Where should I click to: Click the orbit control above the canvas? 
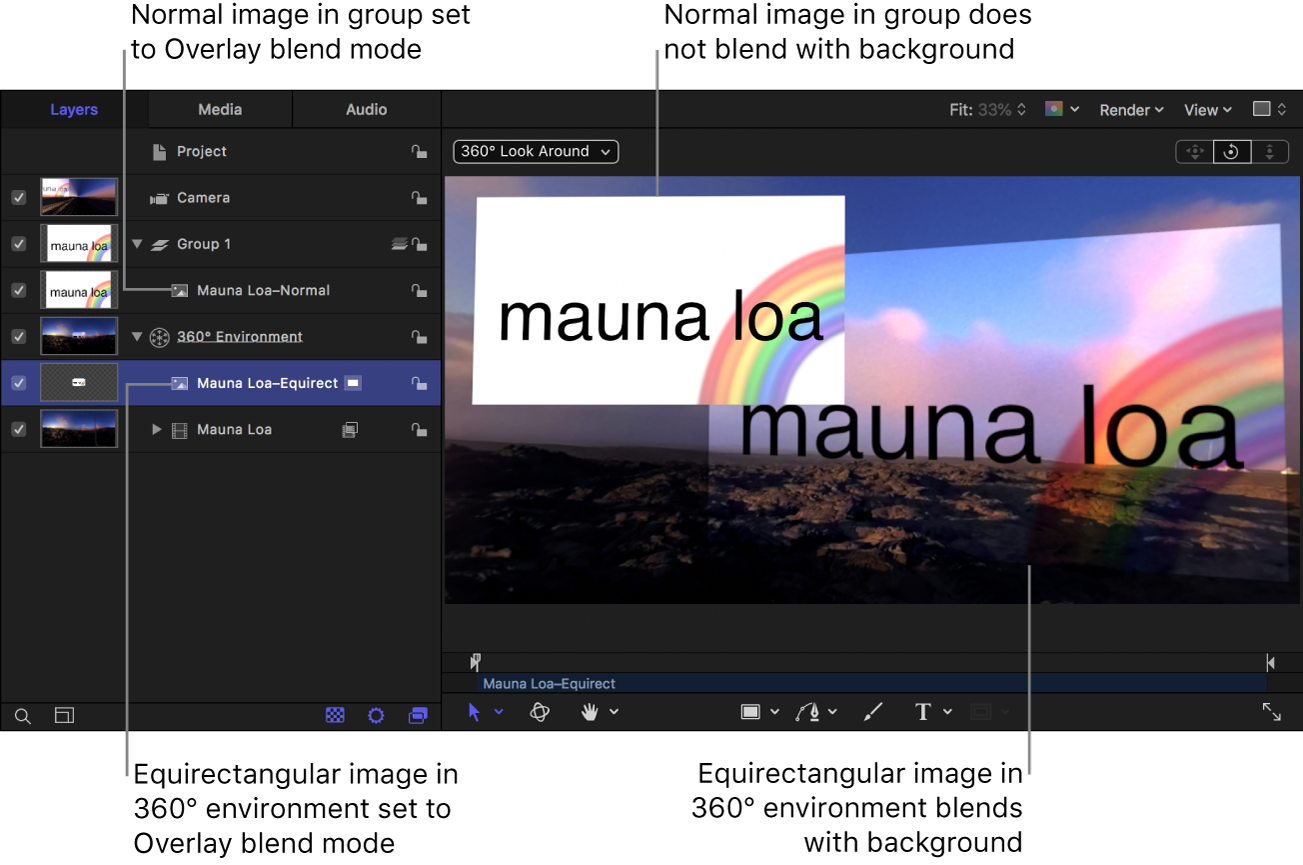1231,151
